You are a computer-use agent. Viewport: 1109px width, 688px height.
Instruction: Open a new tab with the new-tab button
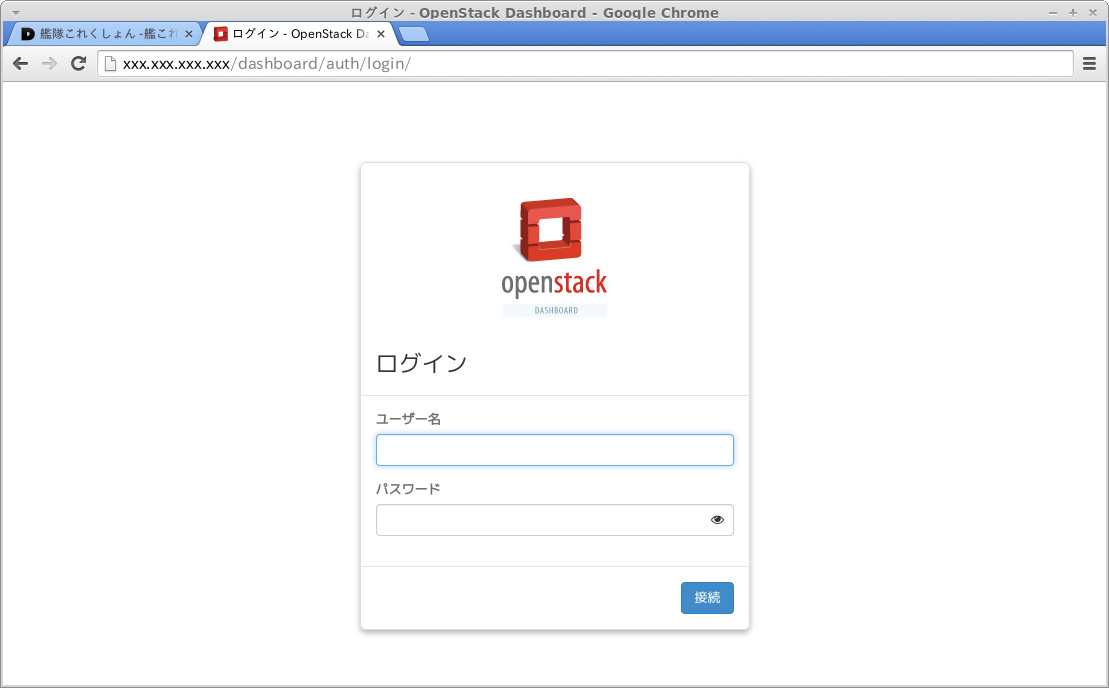413,34
